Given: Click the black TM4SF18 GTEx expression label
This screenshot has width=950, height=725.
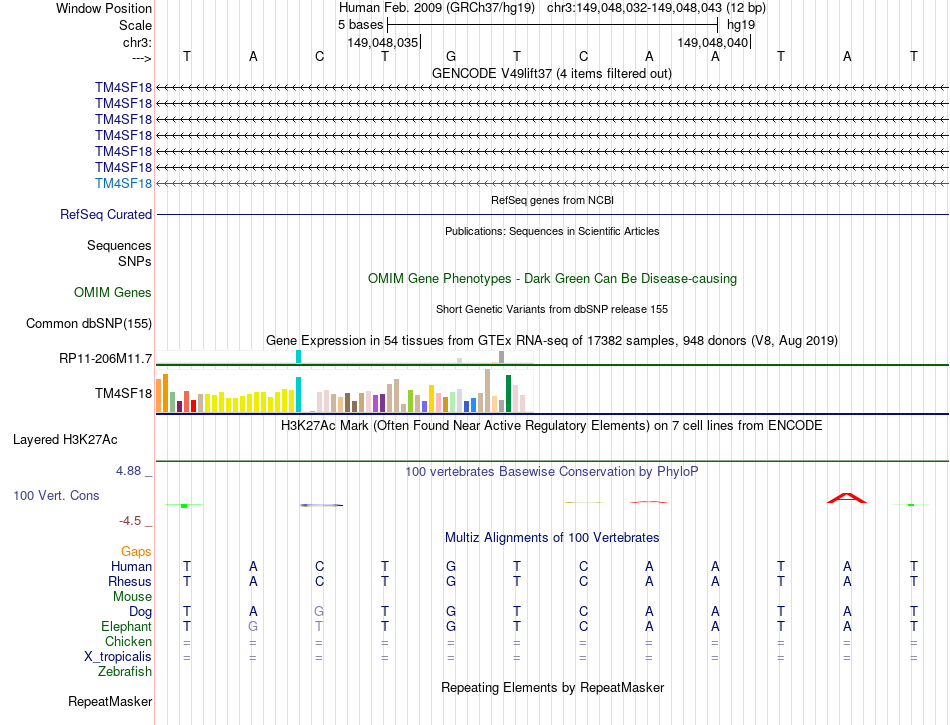Looking at the screenshot, I should 124,394.
